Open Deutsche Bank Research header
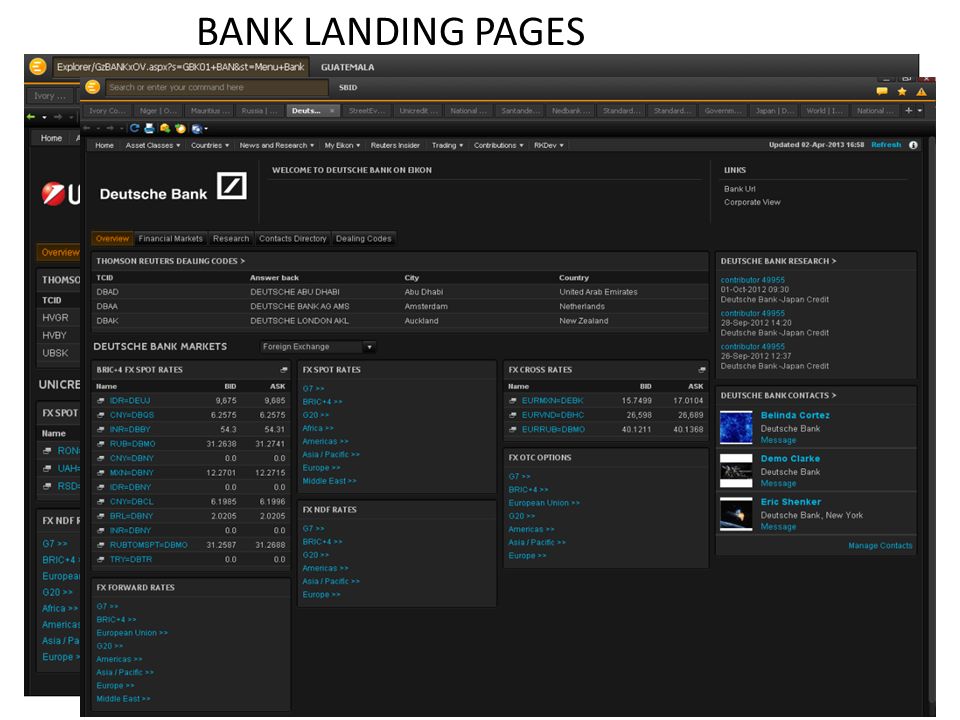The image size is (960, 720). pyautogui.click(x=778, y=261)
